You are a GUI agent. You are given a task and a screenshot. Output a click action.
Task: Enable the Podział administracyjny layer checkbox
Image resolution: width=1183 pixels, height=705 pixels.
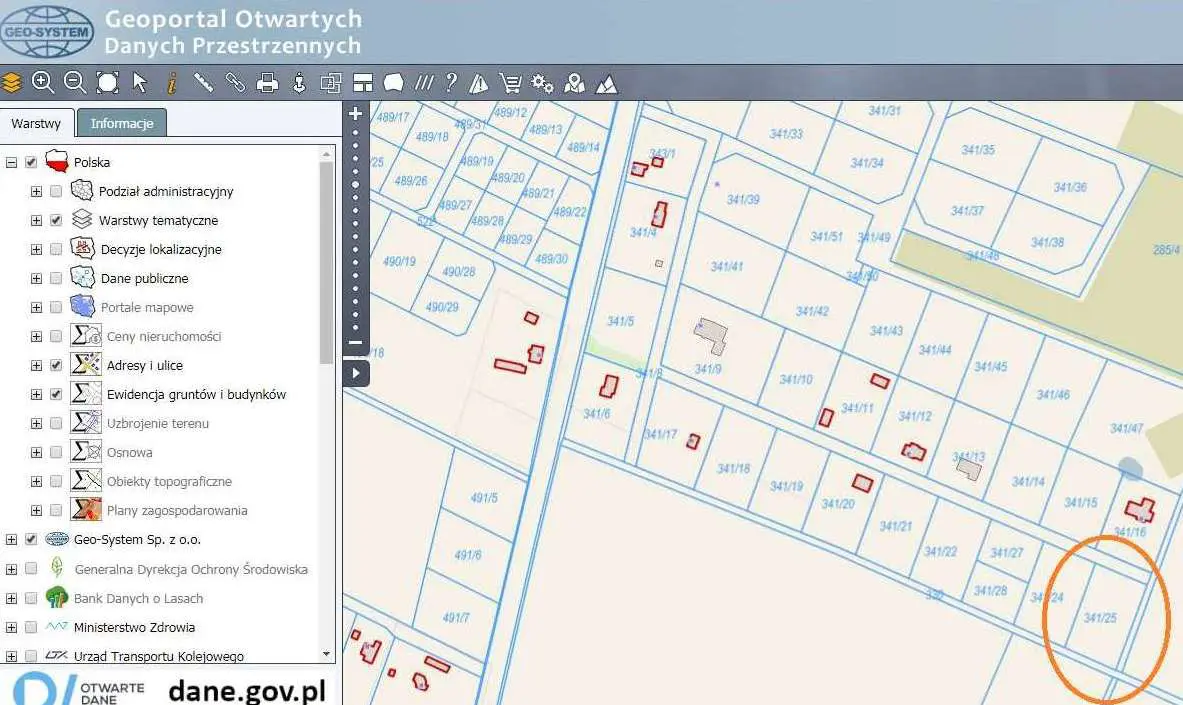pos(56,191)
